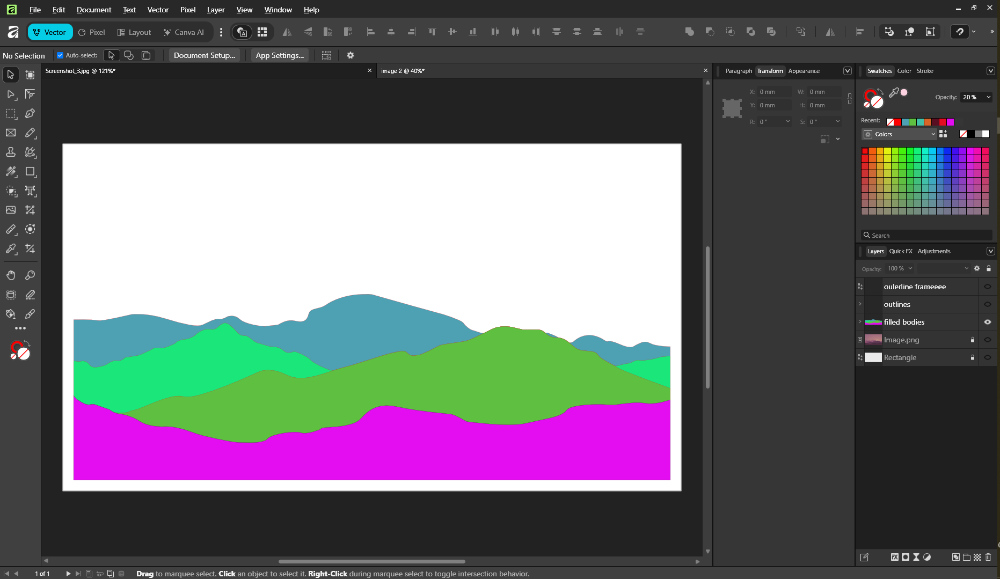The height and width of the screenshot is (579, 1000).
Task: Open the Affinity logo home button
Action: pyautogui.click(x=12, y=32)
